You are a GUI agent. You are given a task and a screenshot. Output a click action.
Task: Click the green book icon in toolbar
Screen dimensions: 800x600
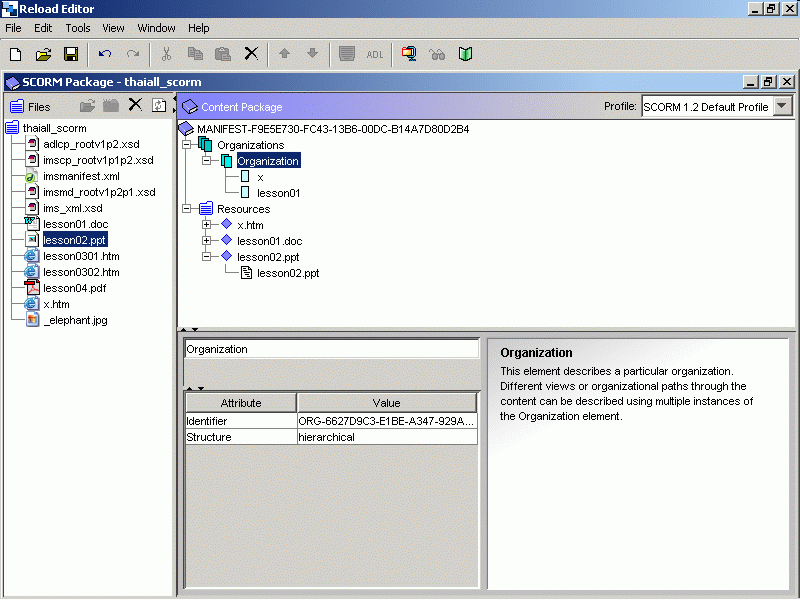click(465, 54)
